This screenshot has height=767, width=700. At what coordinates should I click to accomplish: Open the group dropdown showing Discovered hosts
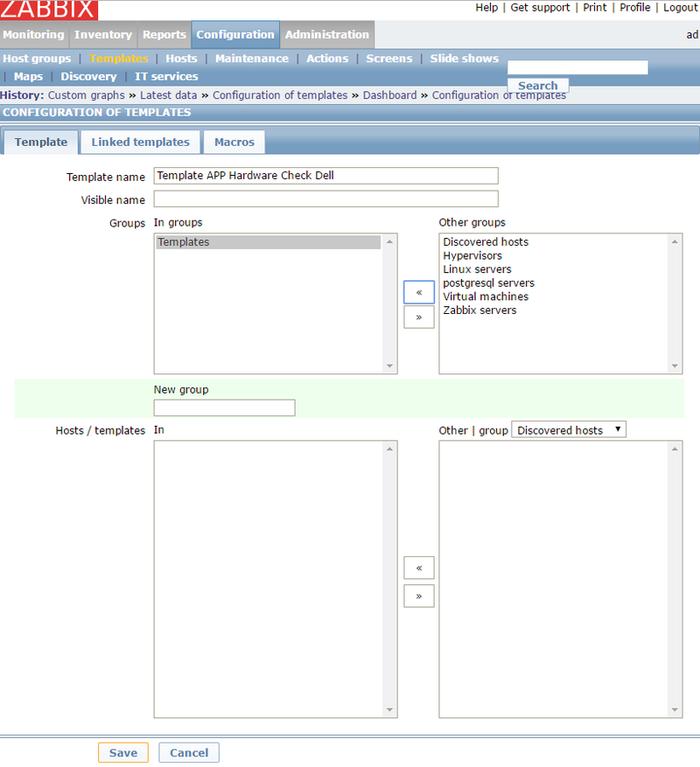pyautogui.click(x=568, y=430)
